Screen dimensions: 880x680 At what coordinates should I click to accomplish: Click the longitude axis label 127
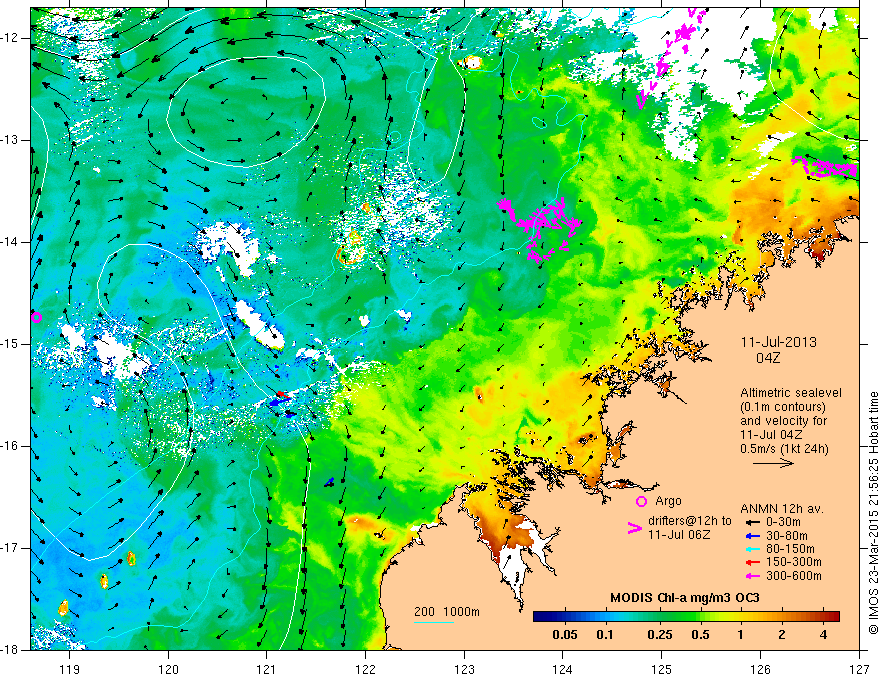859,669
